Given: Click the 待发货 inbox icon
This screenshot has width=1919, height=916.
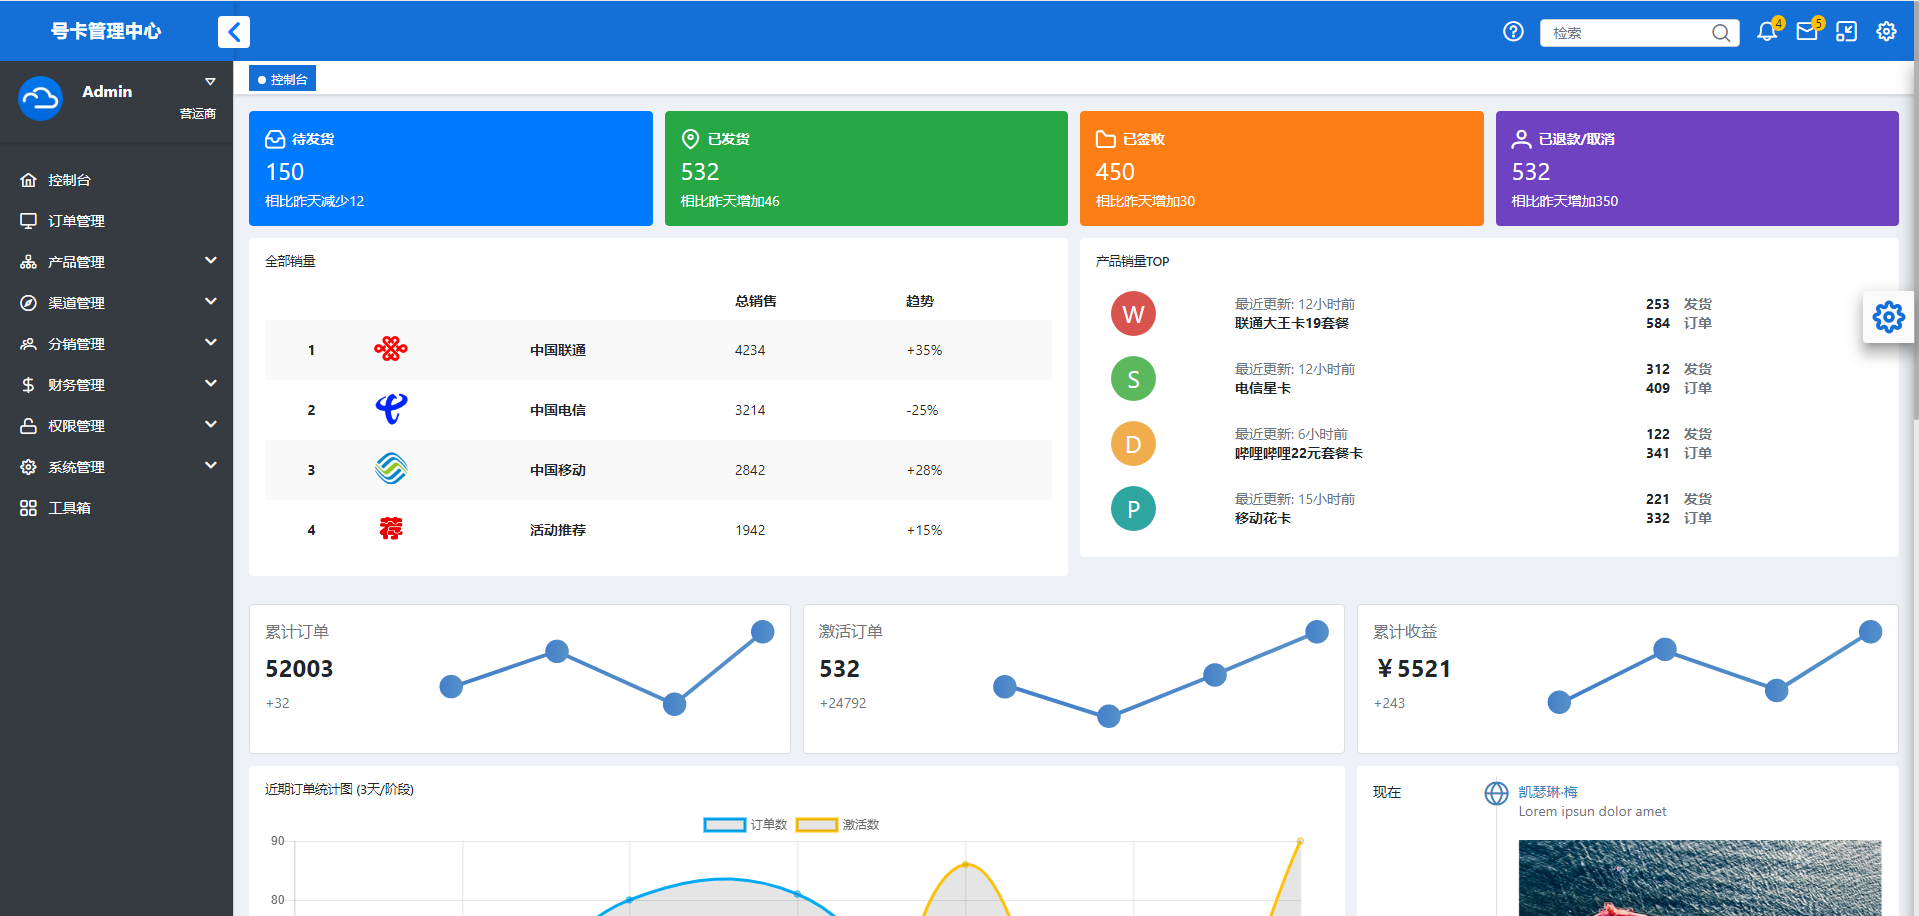Looking at the screenshot, I should (275, 139).
